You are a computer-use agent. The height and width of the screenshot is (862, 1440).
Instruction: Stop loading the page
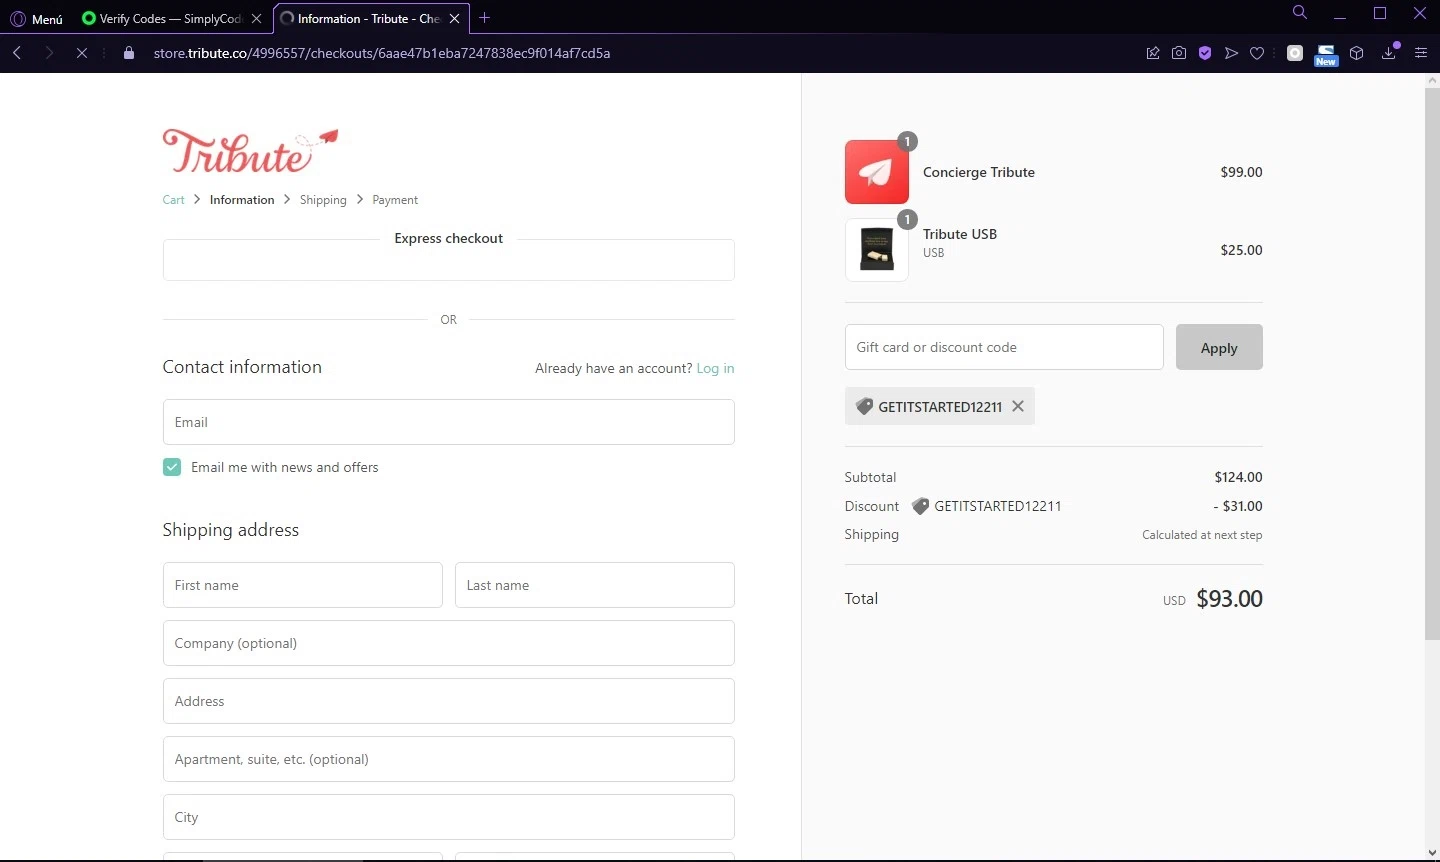click(82, 53)
